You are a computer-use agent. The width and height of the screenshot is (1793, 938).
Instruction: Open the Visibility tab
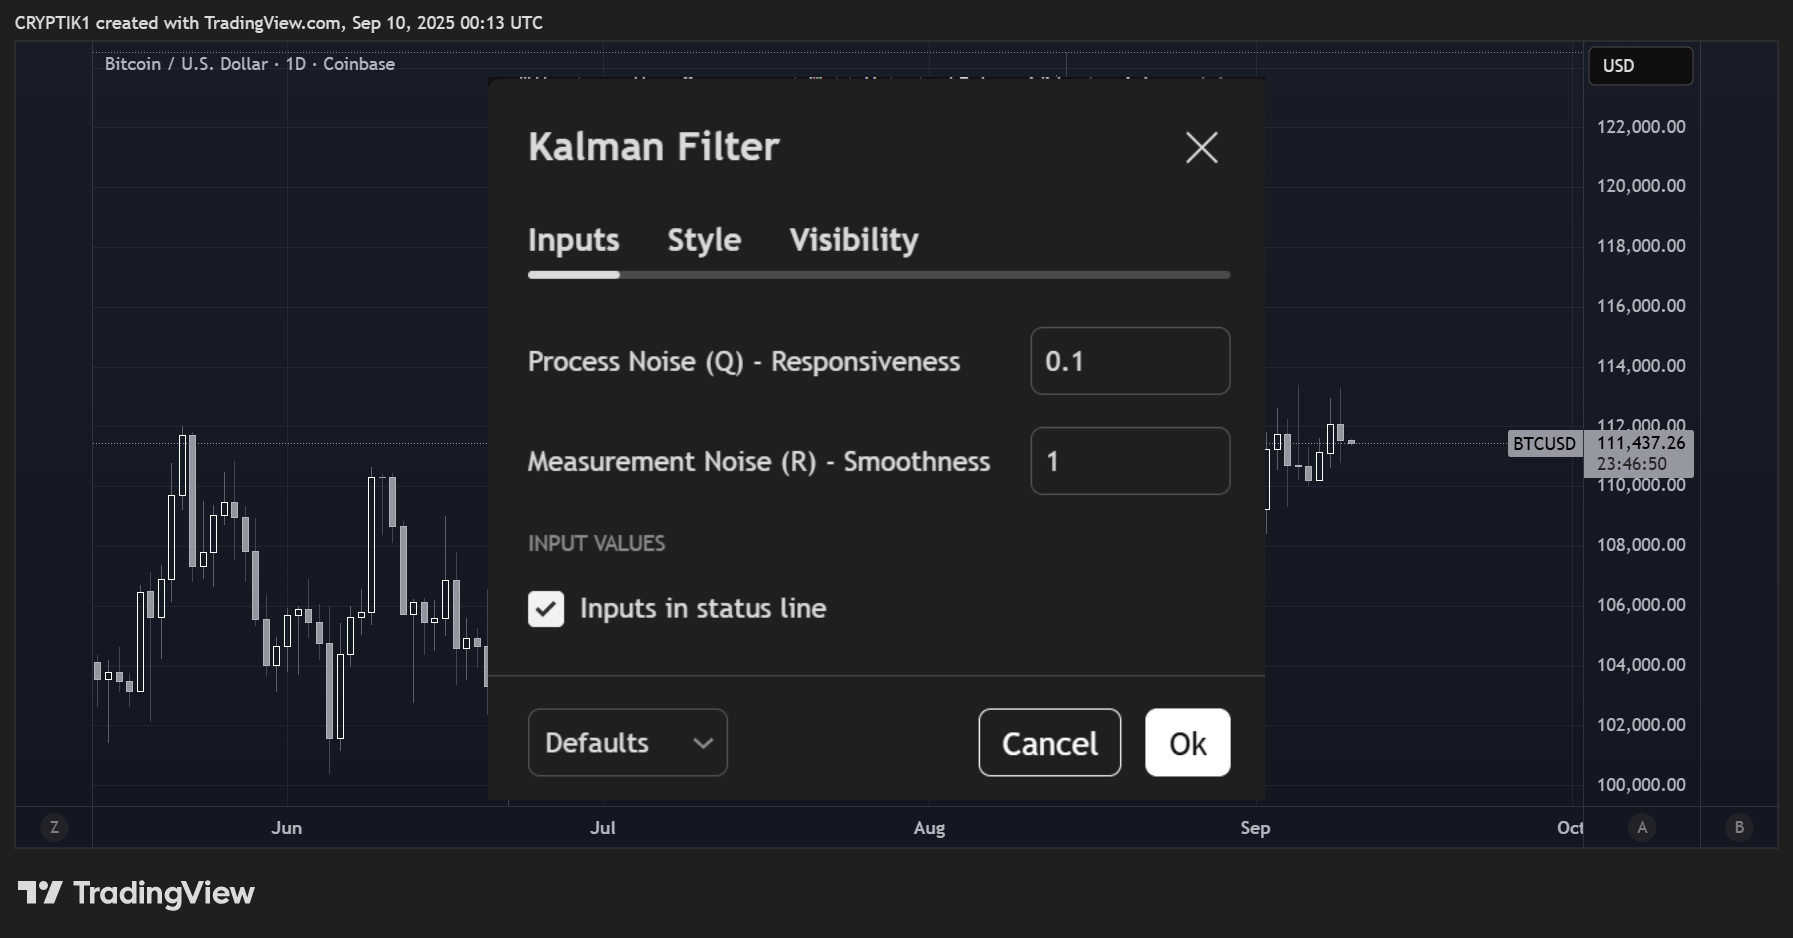pos(854,240)
